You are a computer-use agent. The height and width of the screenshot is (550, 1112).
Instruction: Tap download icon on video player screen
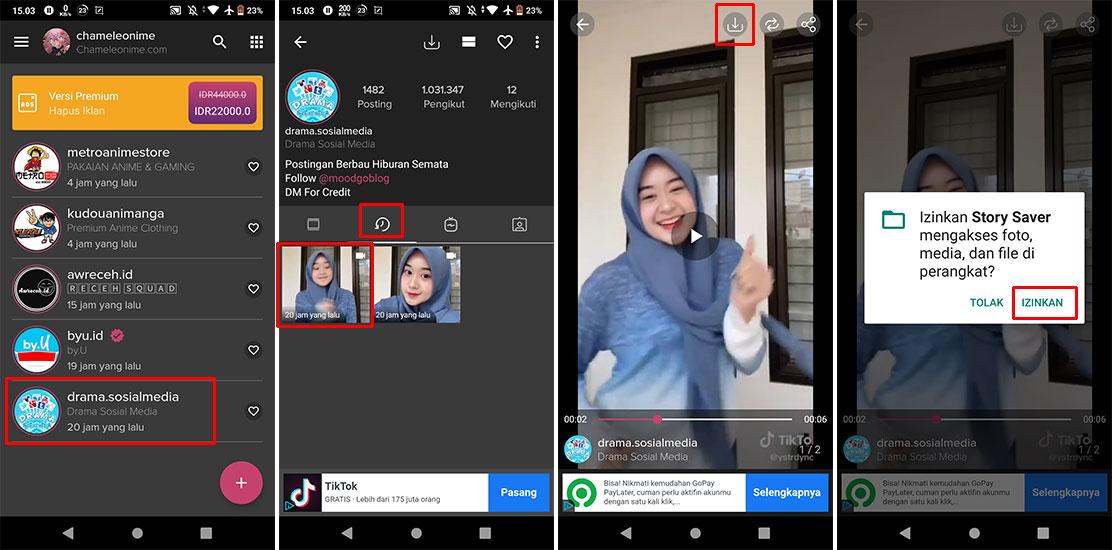pos(735,25)
